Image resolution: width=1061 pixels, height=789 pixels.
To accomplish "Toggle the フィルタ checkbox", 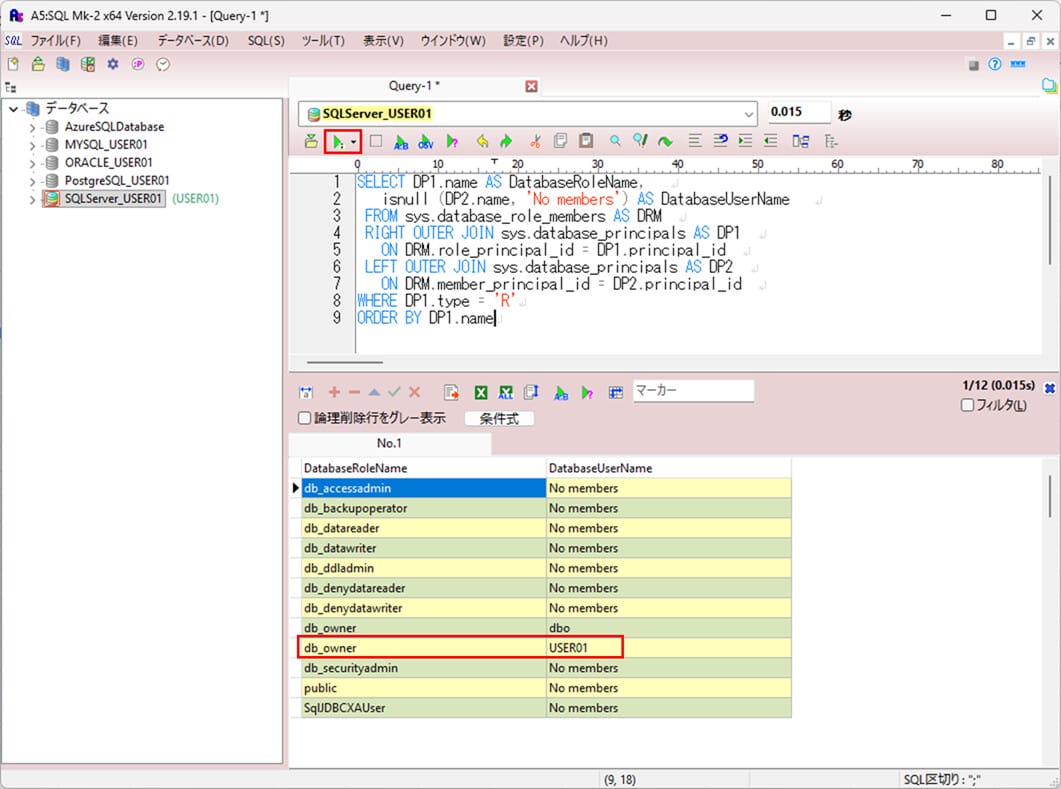I will coord(967,405).
